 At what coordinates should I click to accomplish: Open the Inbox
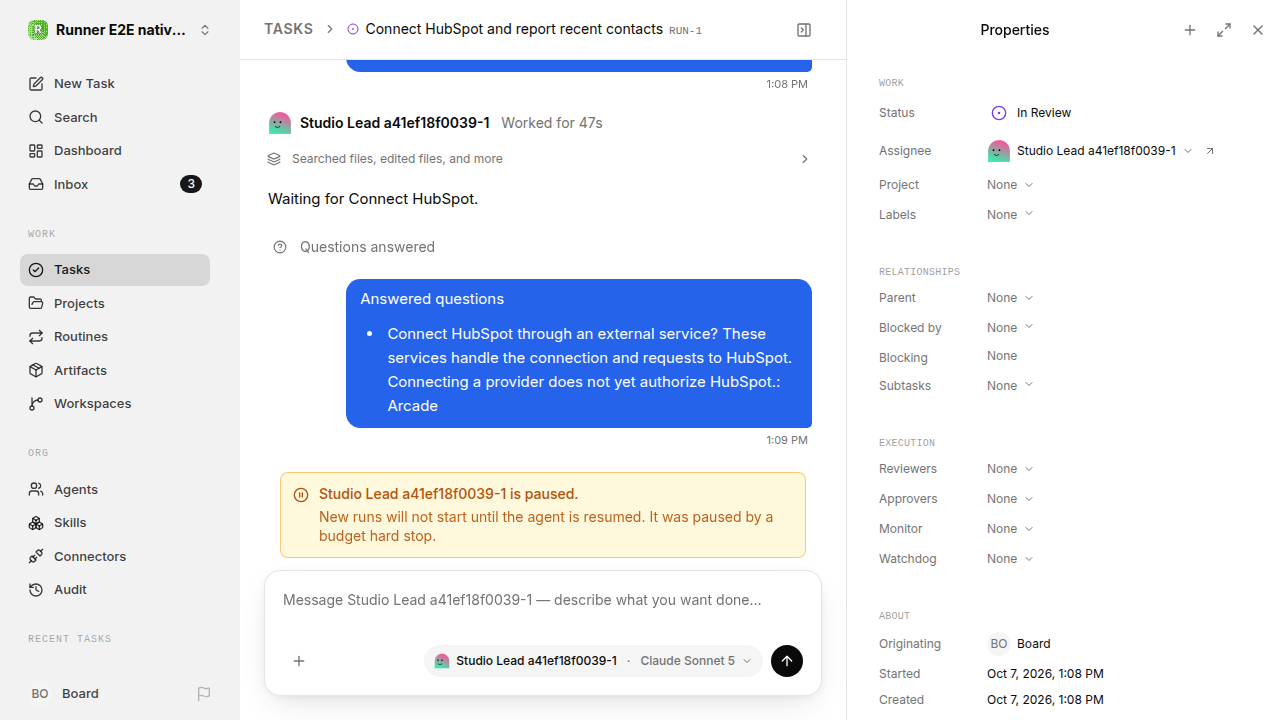pyautogui.click(x=115, y=184)
